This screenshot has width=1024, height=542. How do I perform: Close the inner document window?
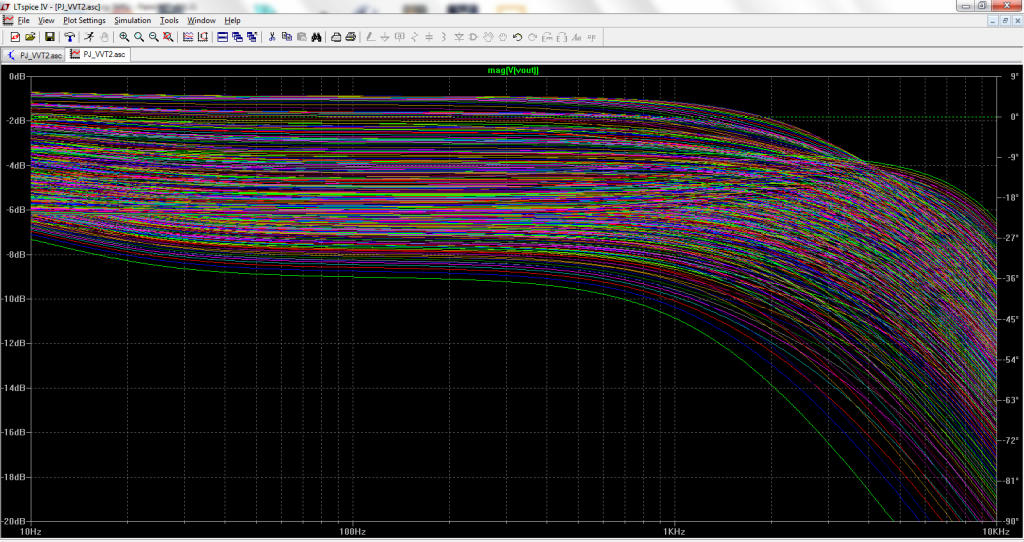click(1017, 21)
